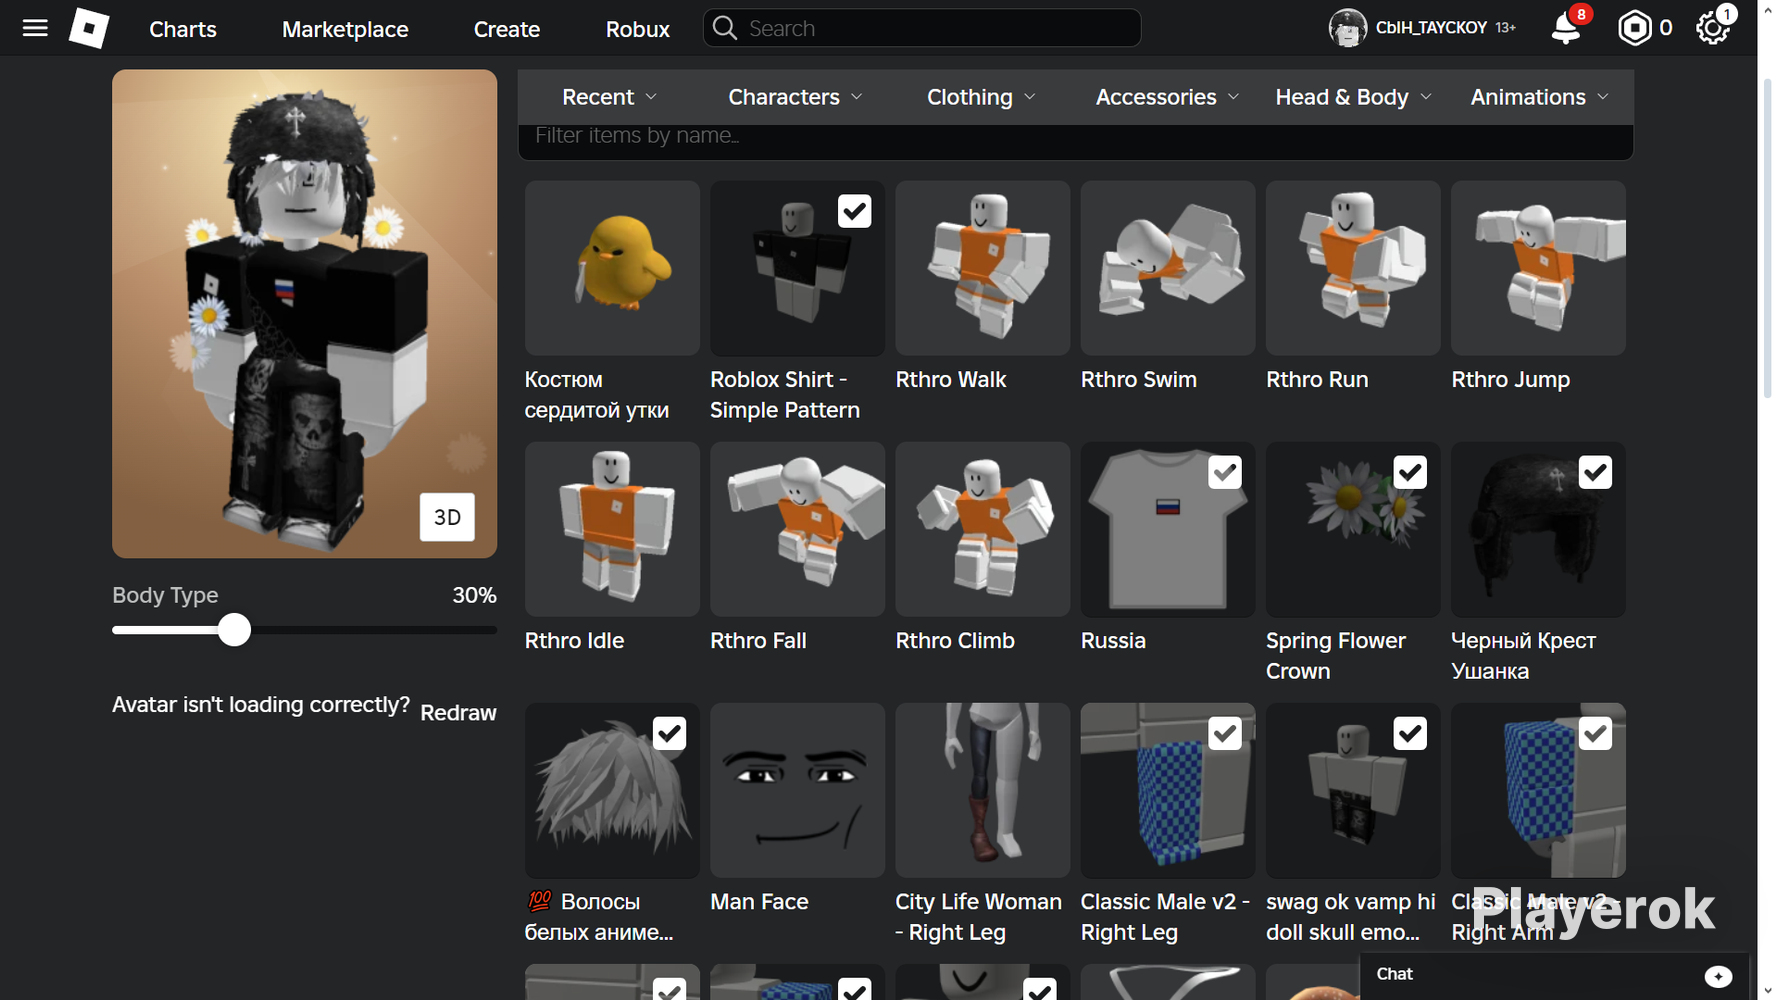Click the avatar preview image
Image resolution: width=1778 pixels, height=1000 pixels.
304,313
